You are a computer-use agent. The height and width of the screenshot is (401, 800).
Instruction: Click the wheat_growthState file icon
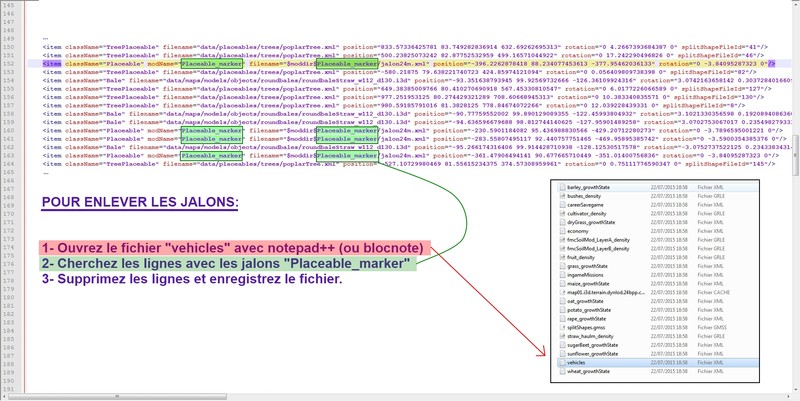(x=561, y=371)
